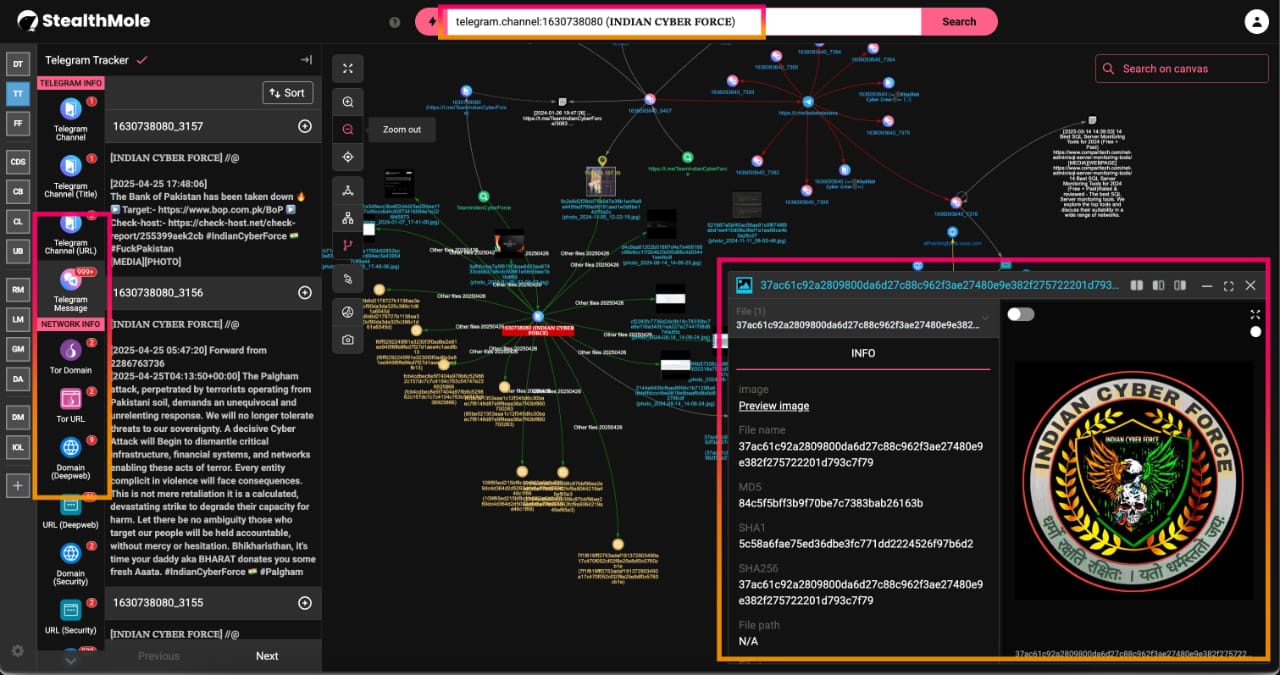The height and width of the screenshot is (675, 1280).
Task: Open the INFO tab in file panel
Action: 863,354
